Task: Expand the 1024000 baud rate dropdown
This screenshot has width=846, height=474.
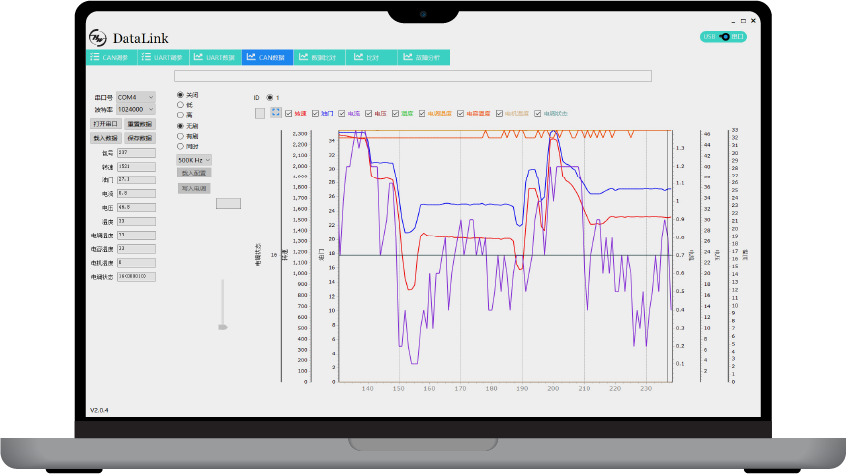Action: [x=136, y=109]
